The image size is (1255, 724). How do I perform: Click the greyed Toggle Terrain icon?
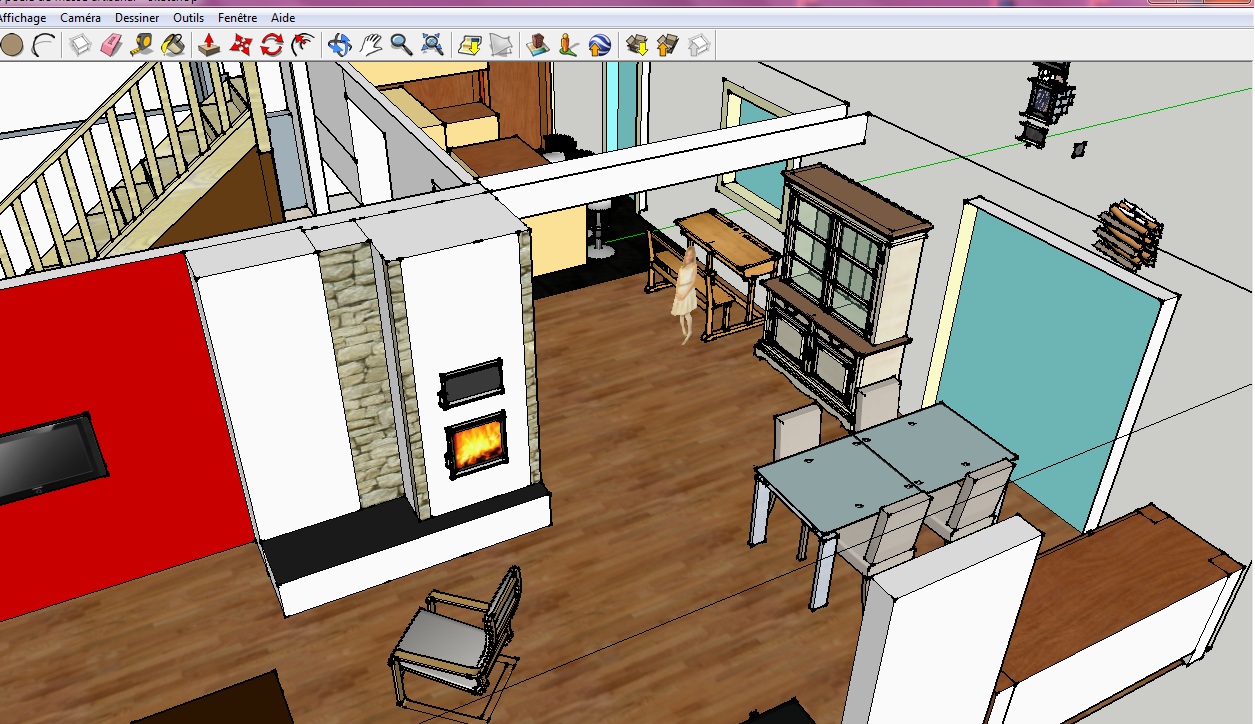click(x=500, y=45)
